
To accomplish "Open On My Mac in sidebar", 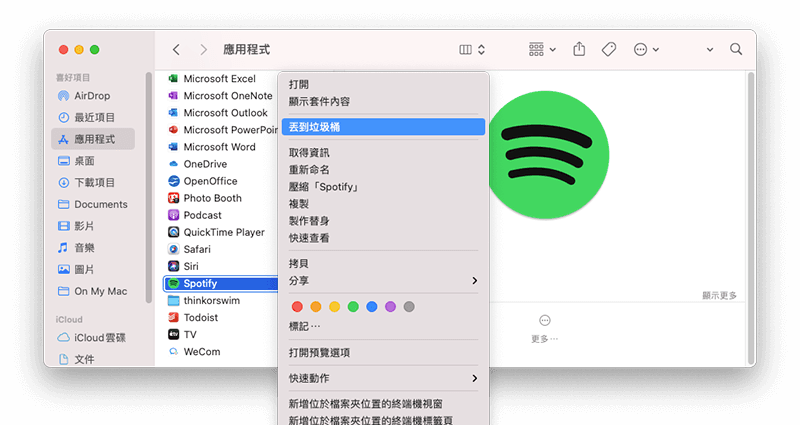I will coord(93,291).
